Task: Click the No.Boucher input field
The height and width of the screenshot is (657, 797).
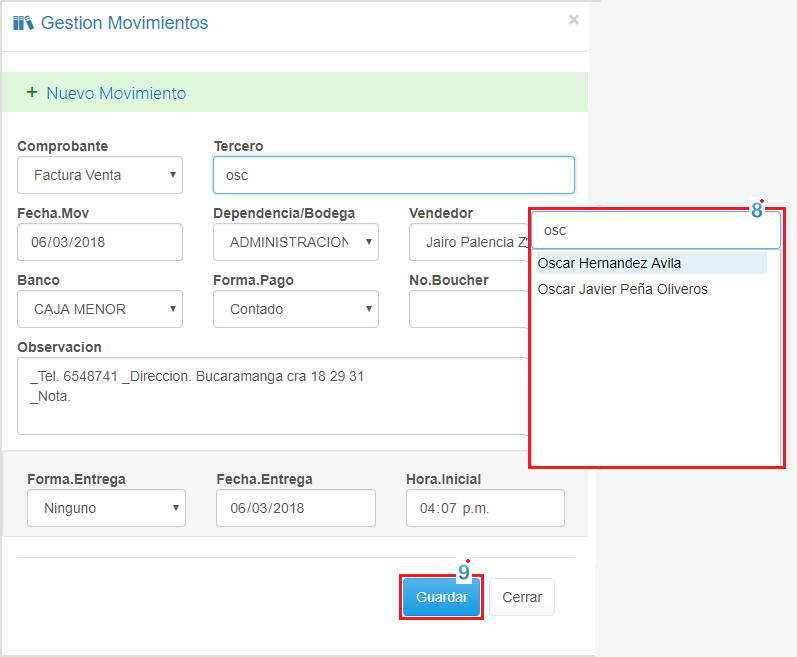Action: click(x=467, y=309)
